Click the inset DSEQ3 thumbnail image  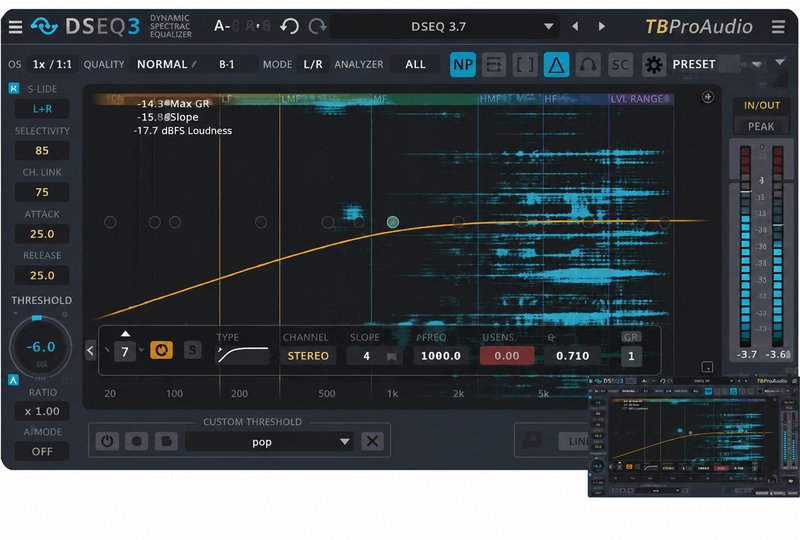pyautogui.click(x=694, y=436)
